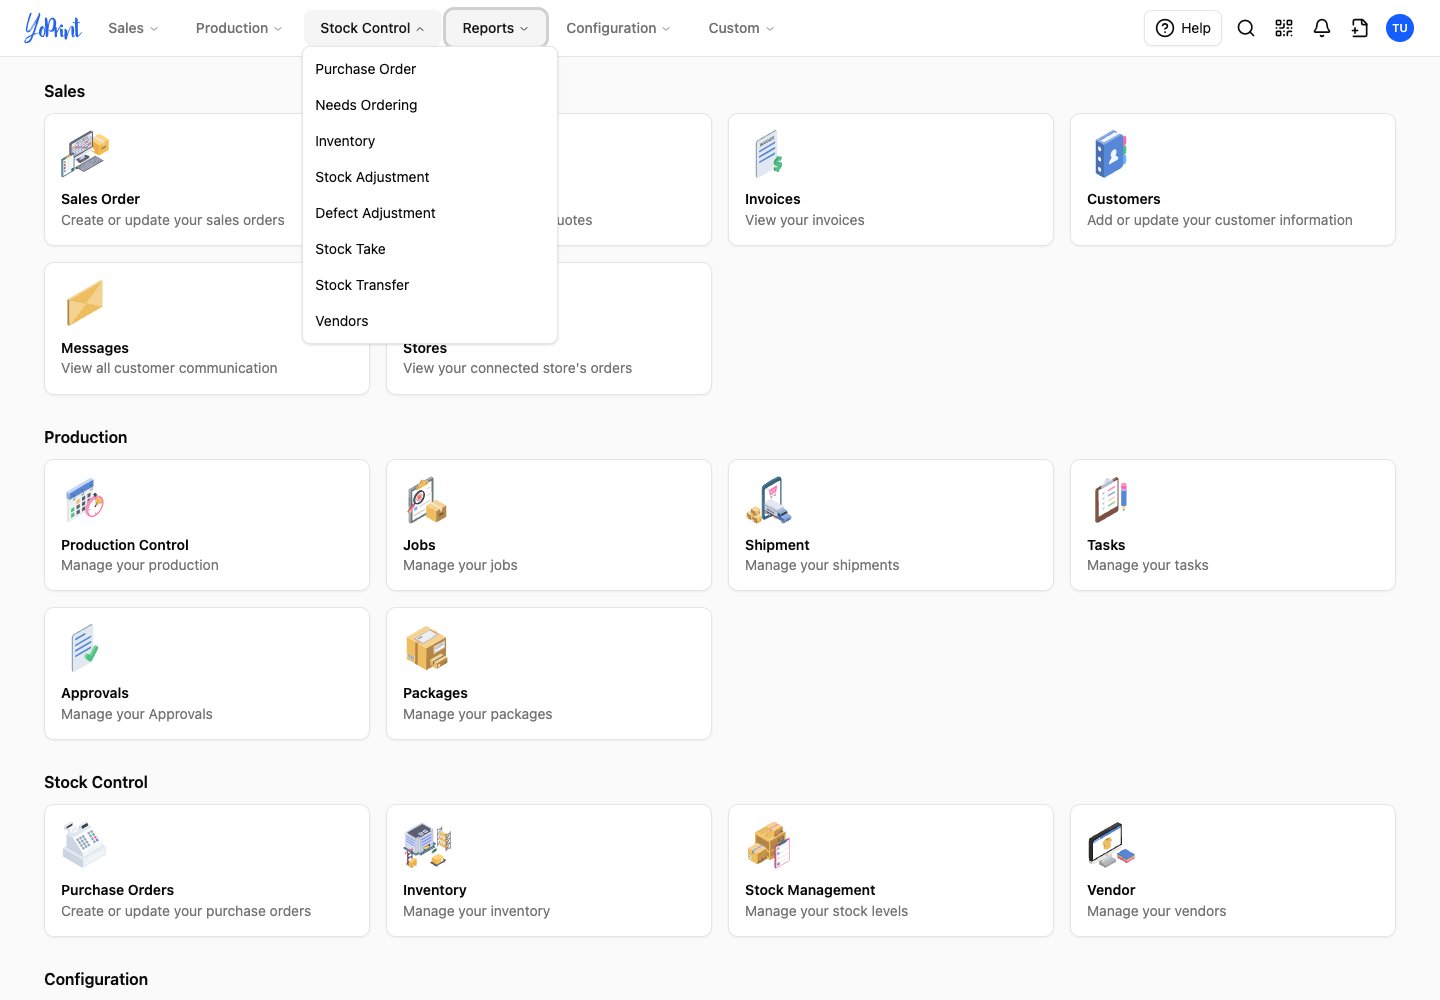Click the Invoices document icon
Viewport: 1440px width, 1000px height.
769,154
